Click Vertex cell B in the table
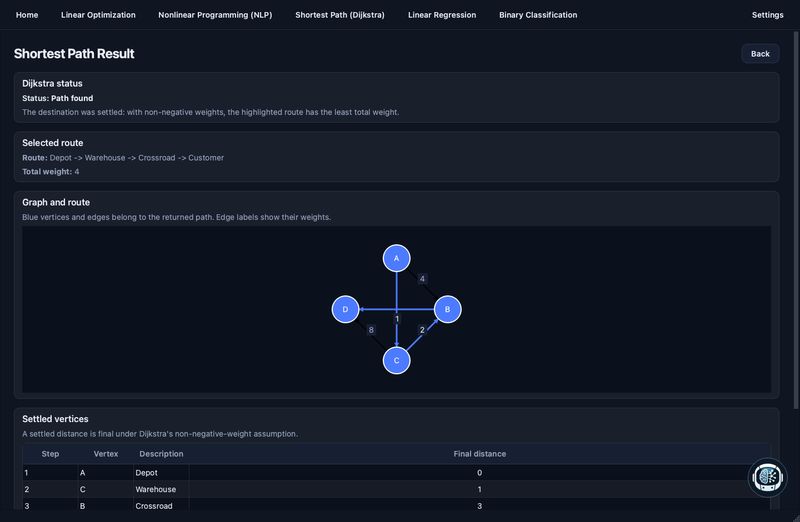Viewport: 800px width, 522px height. tap(106, 506)
